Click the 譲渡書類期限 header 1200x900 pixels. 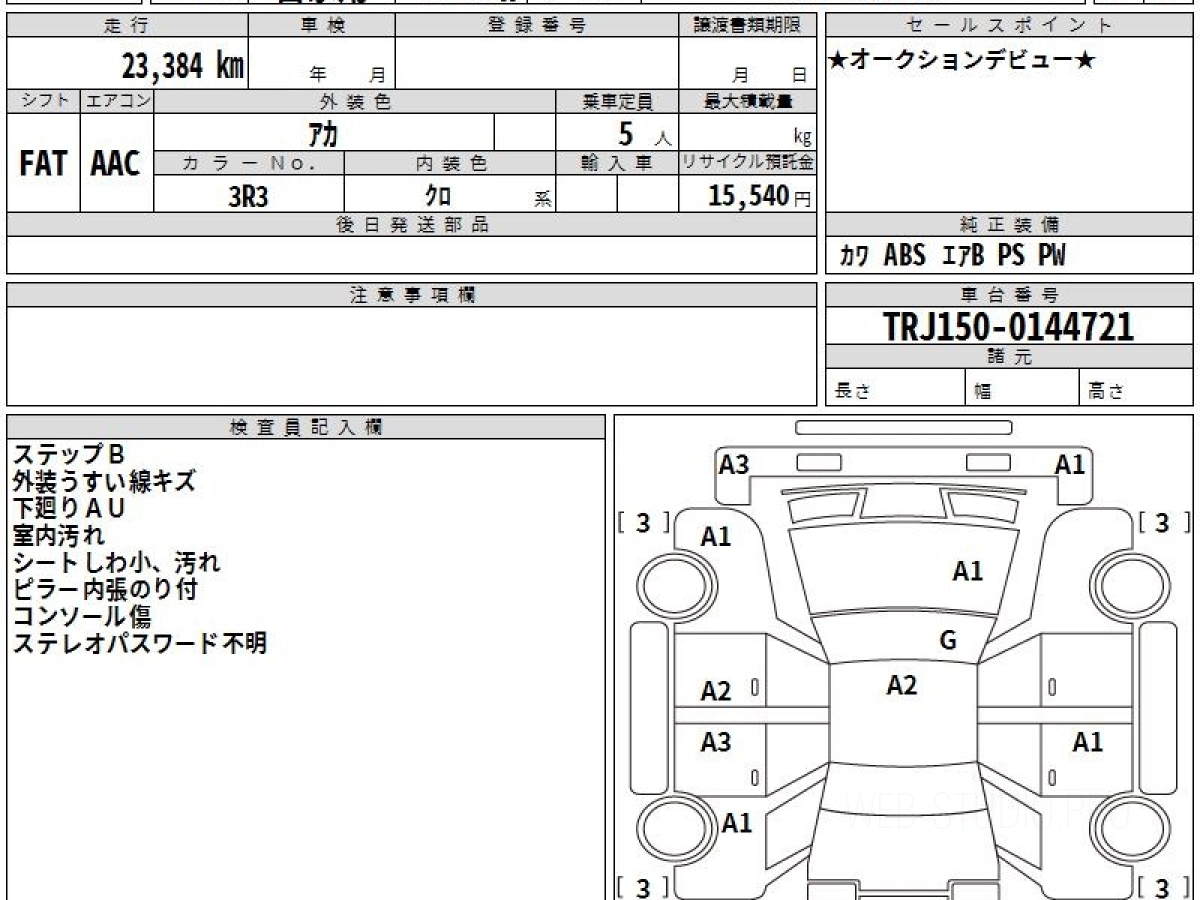coord(747,26)
